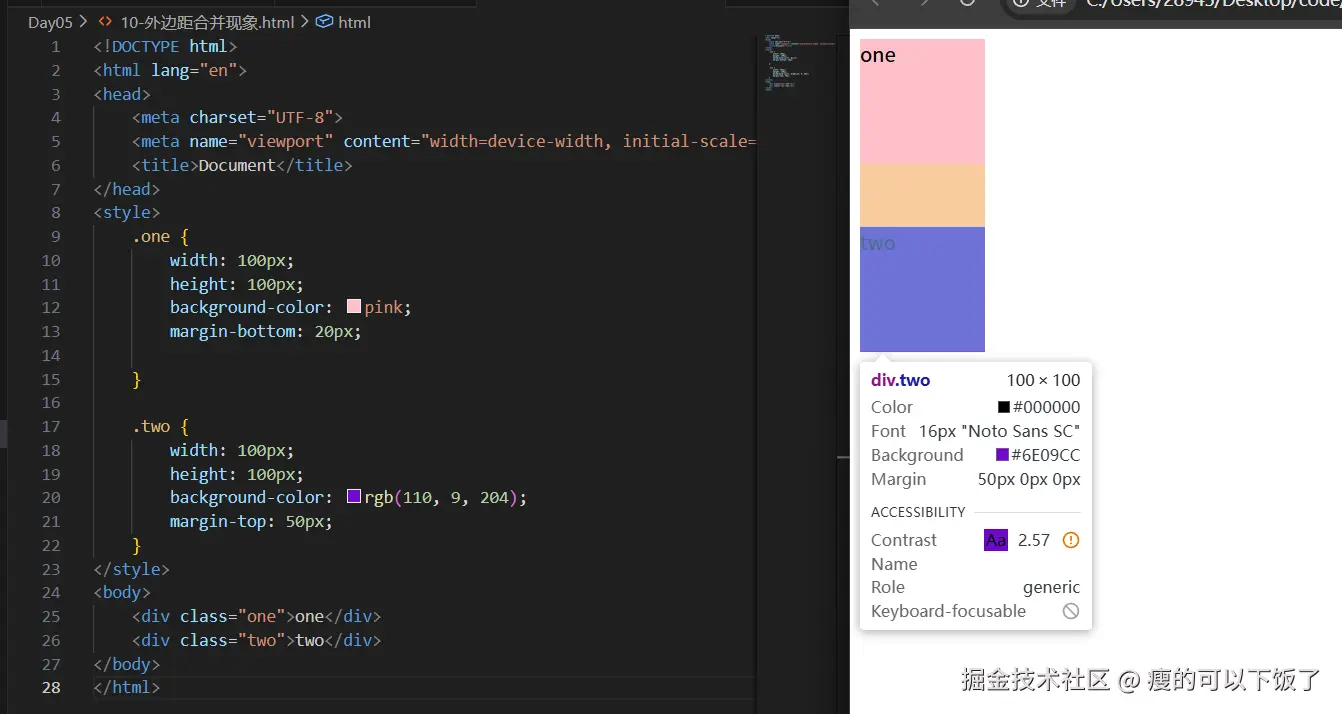The image size is (1342, 714).
Task: Click the ACCESSIBILITY section heading
Action: click(918, 512)
